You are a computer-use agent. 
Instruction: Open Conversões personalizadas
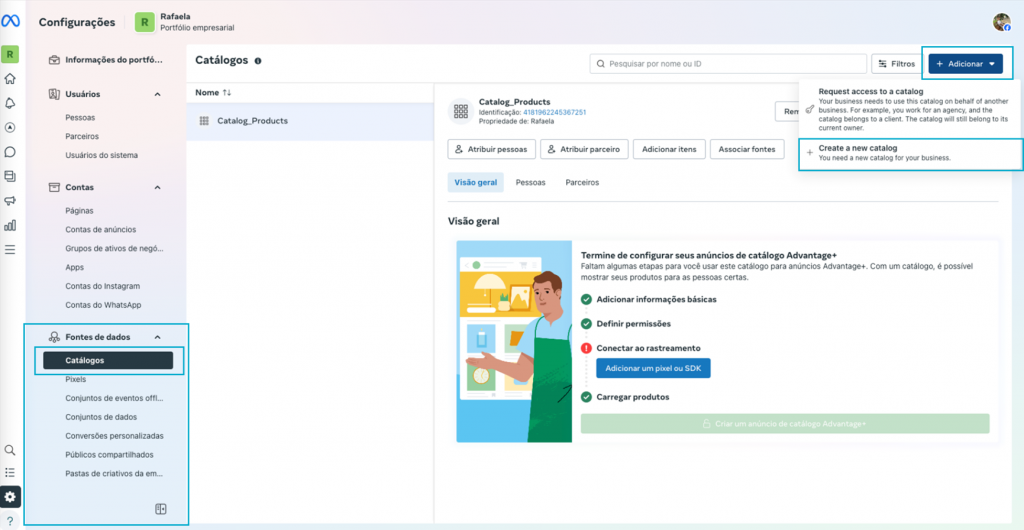click(114, 436)
